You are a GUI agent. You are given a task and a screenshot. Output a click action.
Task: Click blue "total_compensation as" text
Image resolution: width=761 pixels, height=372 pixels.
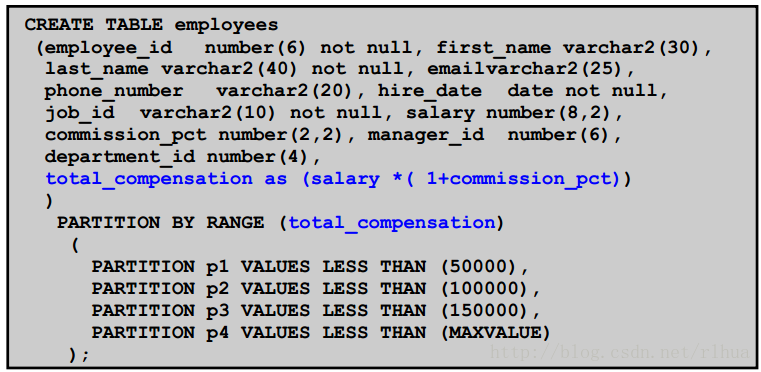pyautogui.click(x=166, y=179)
